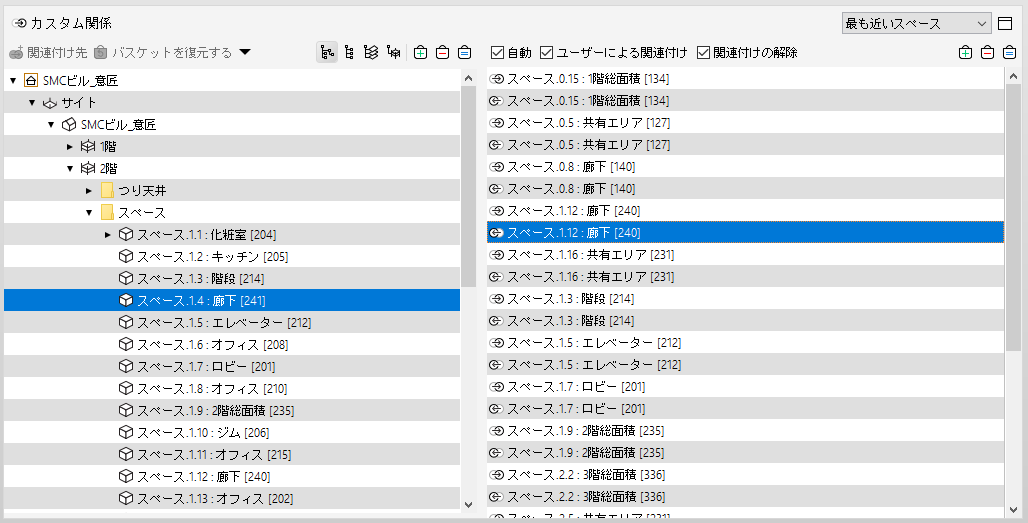The width and height of the screenshot is (1028, 523).
Task: Select スペース.1.11 : オフィス [215]
Action: pyautogui.click(x=232, y=454)
